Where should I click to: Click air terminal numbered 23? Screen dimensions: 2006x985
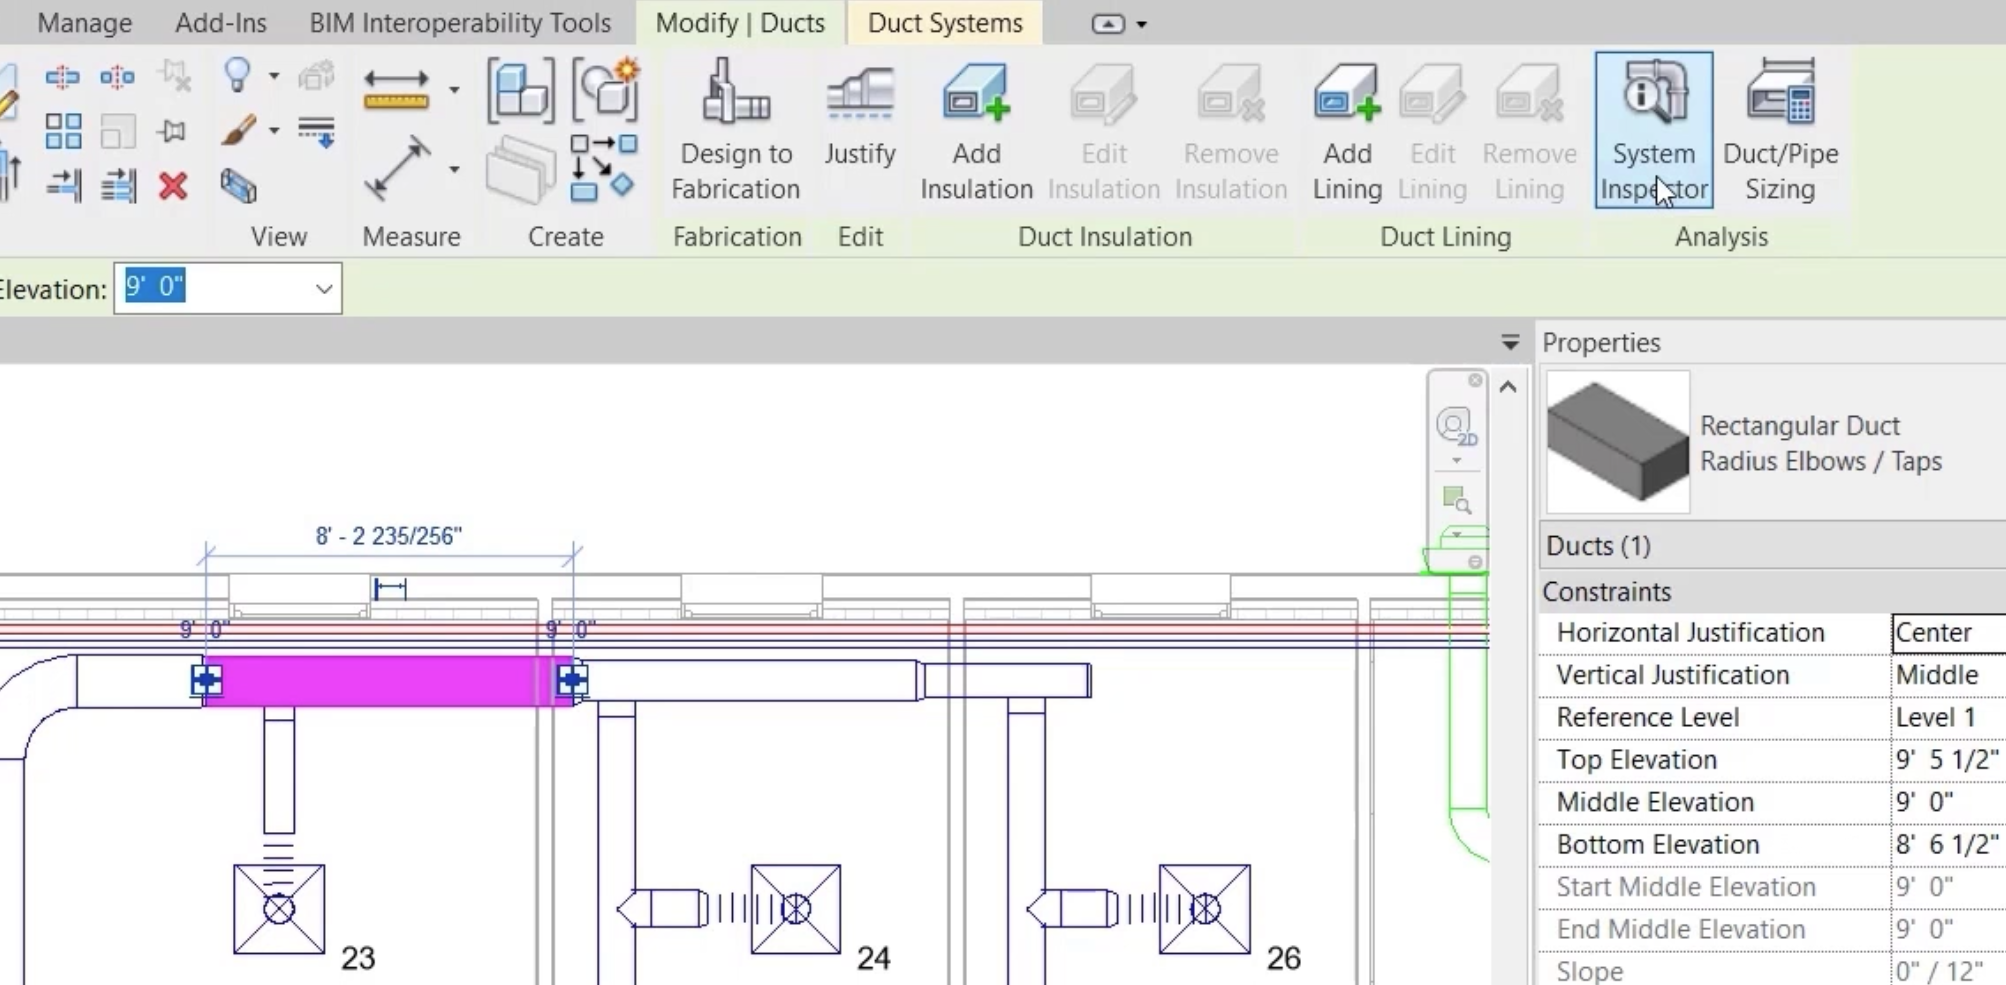tap(279, 909)
